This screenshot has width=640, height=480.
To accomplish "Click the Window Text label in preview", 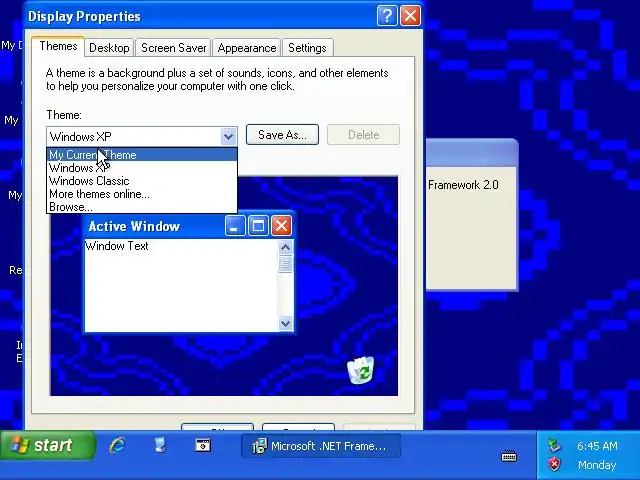I will pos(117,246).
